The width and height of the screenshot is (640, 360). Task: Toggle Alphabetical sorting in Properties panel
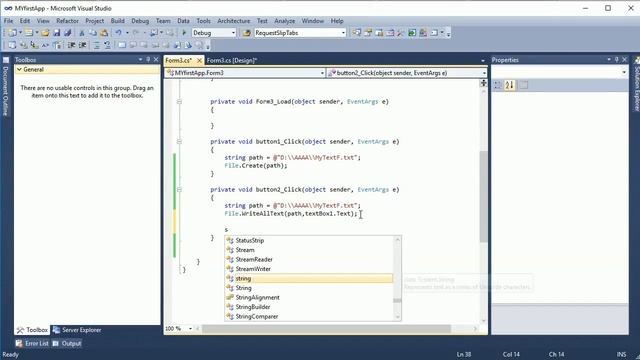coord(509,85)
